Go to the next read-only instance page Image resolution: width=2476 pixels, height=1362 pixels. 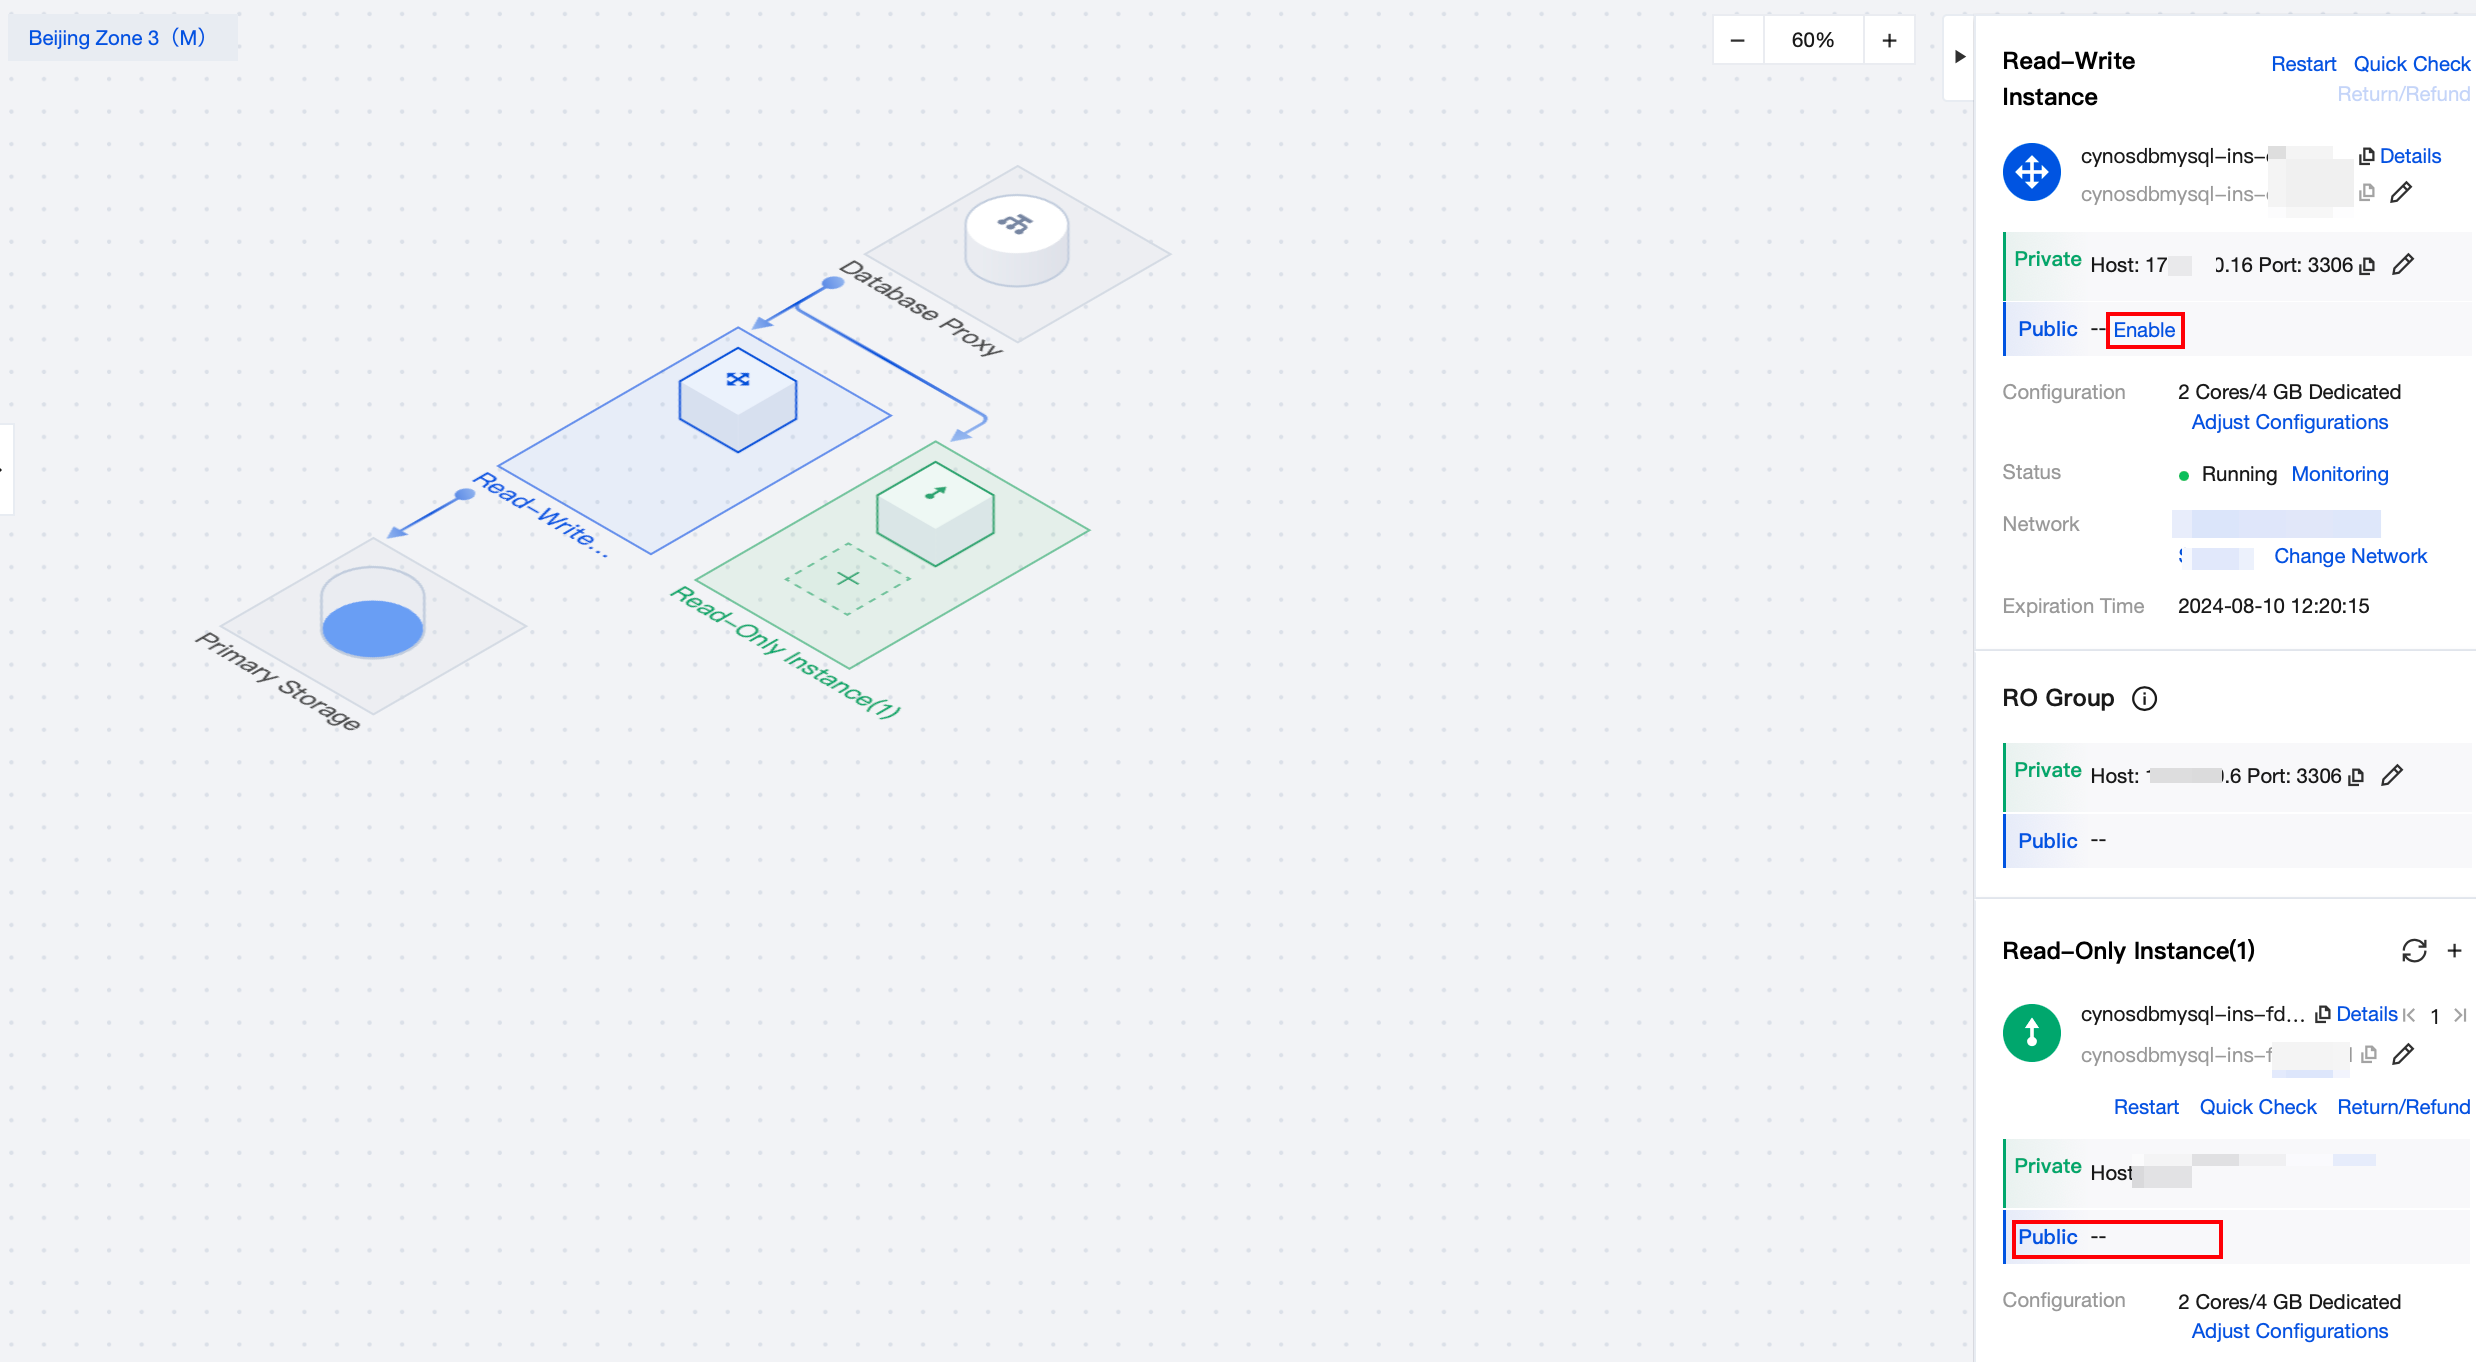(2460, 1015)
